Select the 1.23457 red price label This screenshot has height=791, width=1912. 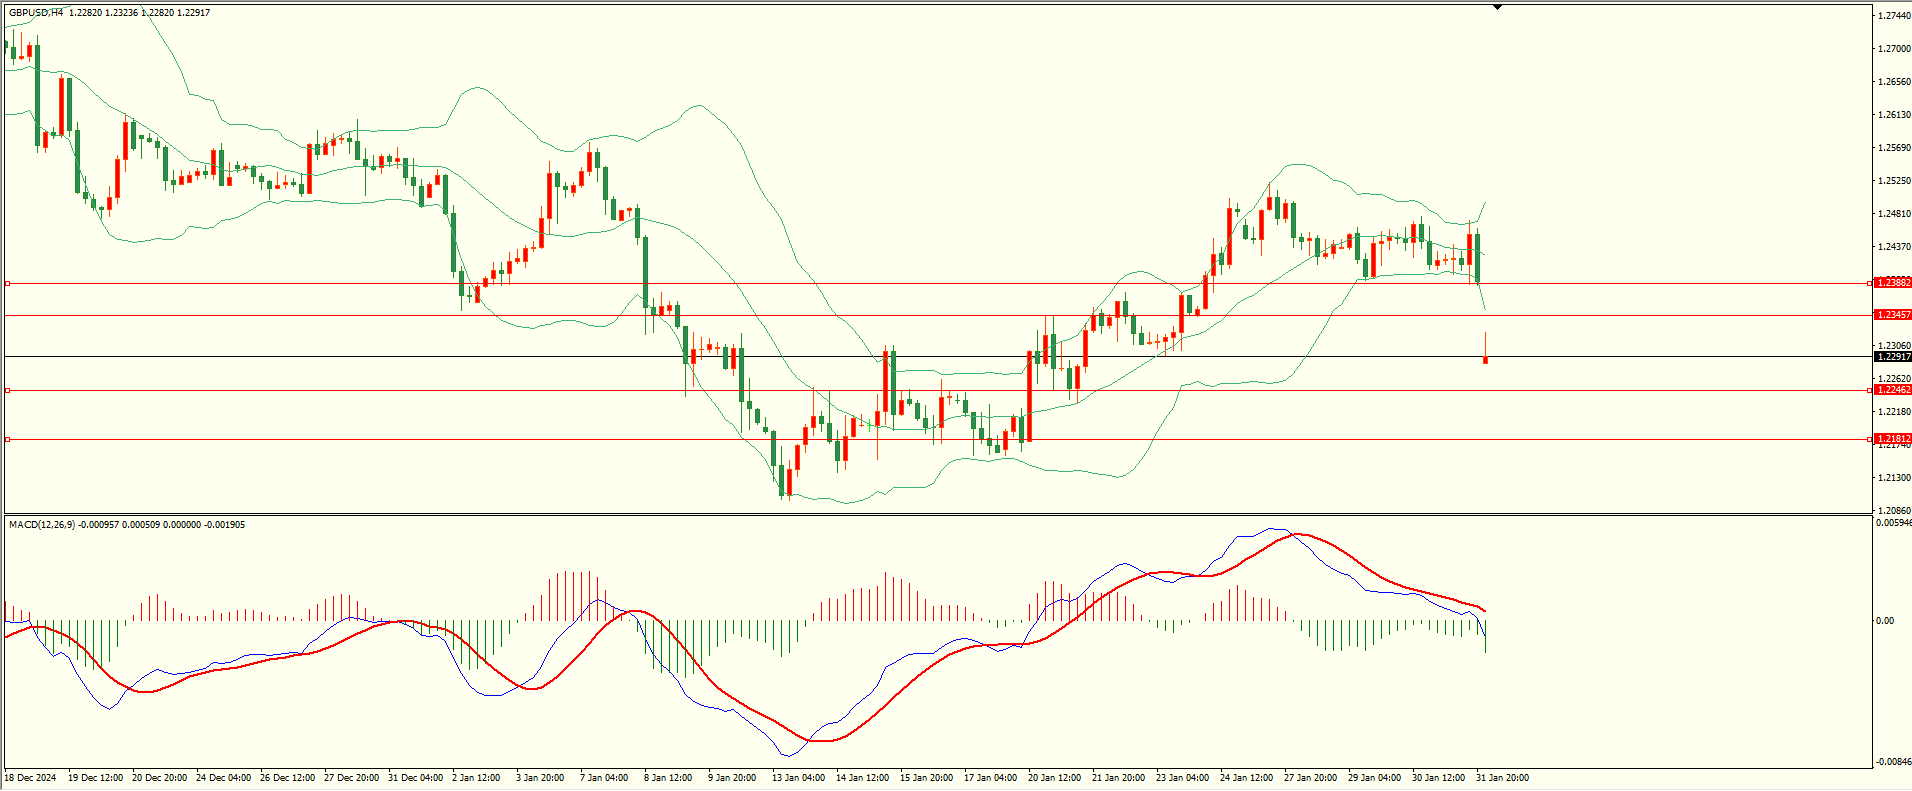(x=1893, y=315)
